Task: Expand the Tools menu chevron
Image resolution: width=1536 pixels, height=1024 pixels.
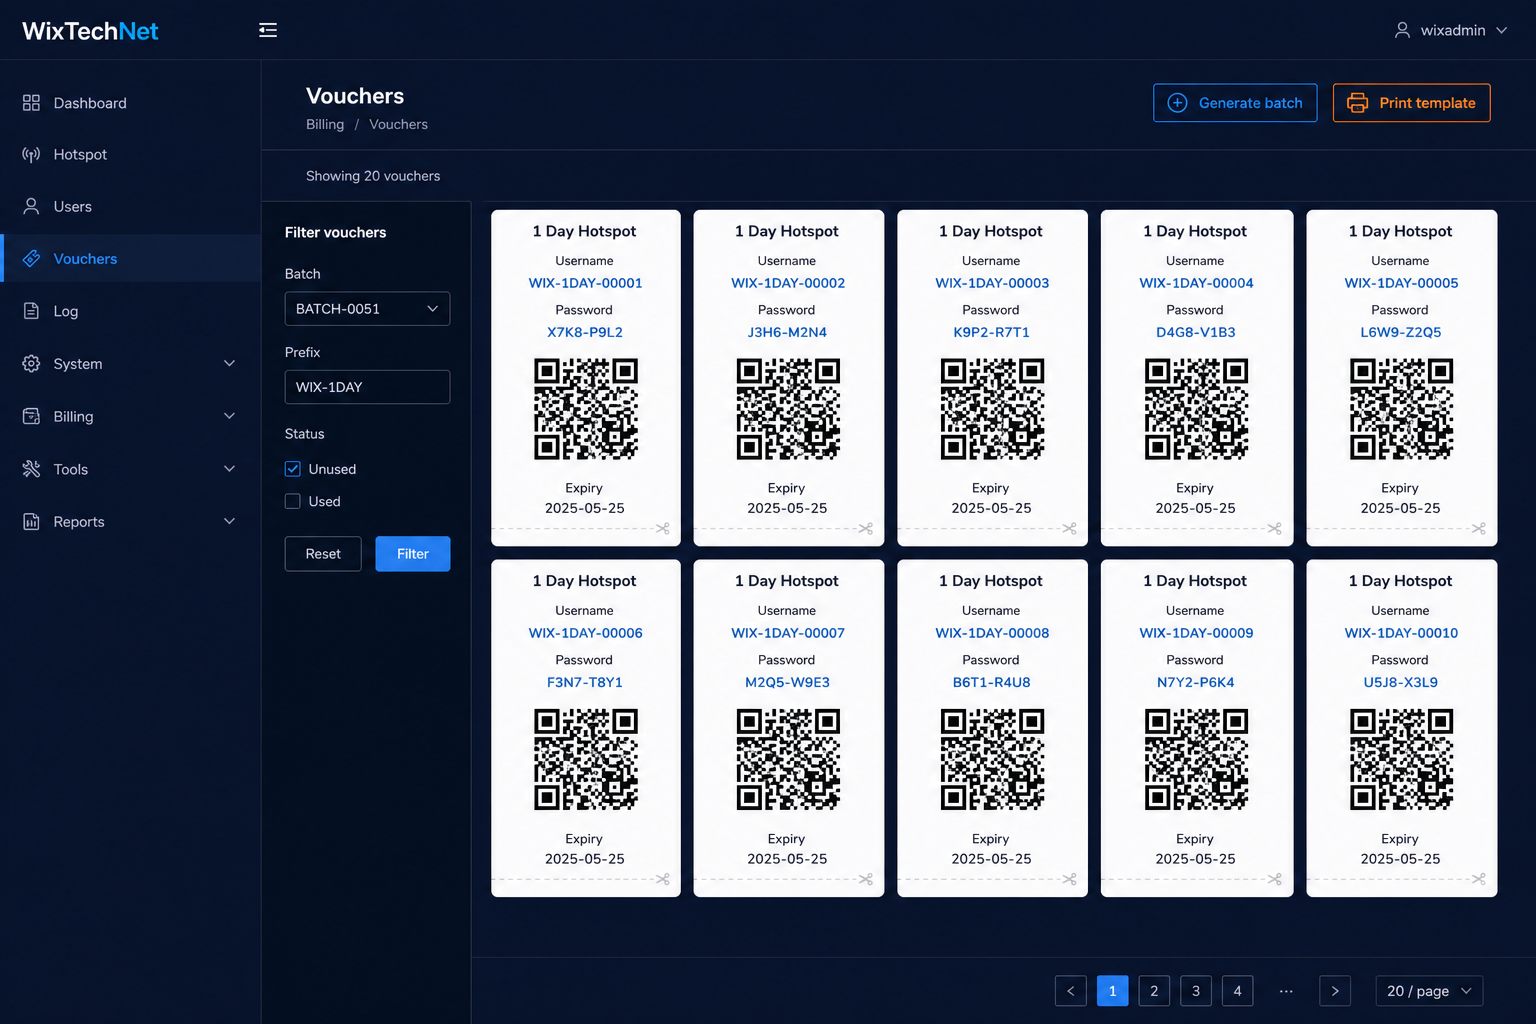Action: pyautogui.click(x=229, y=469)
